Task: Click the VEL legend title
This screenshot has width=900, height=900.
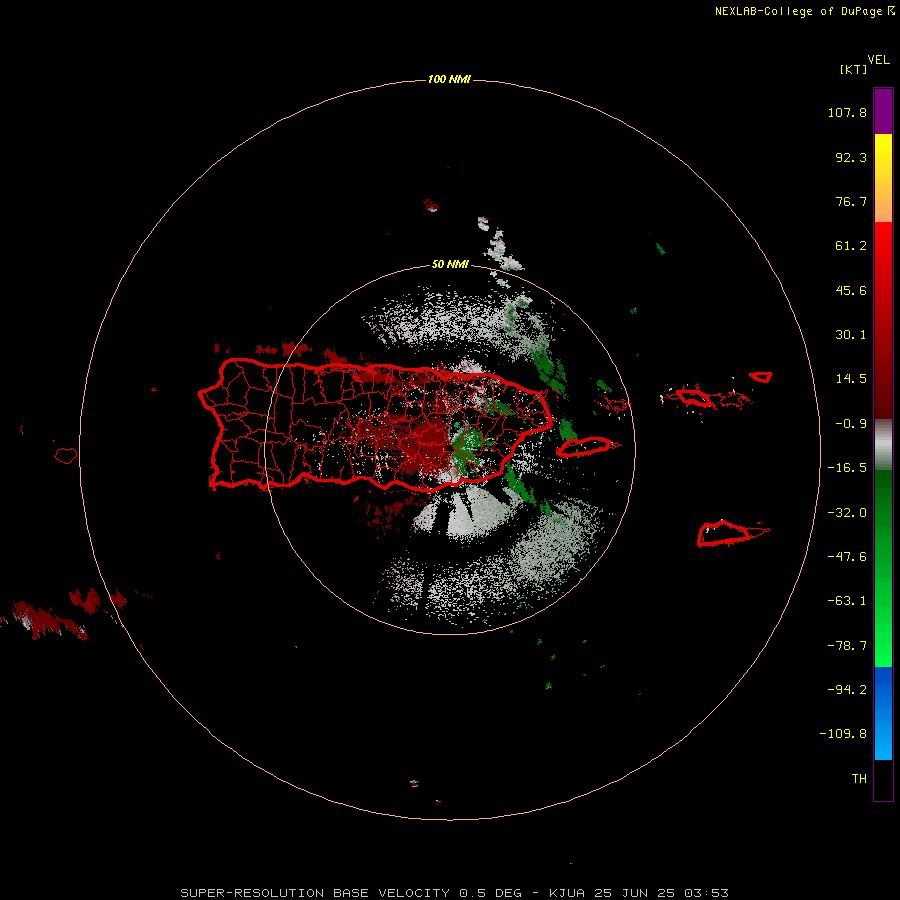Action: 878,60
